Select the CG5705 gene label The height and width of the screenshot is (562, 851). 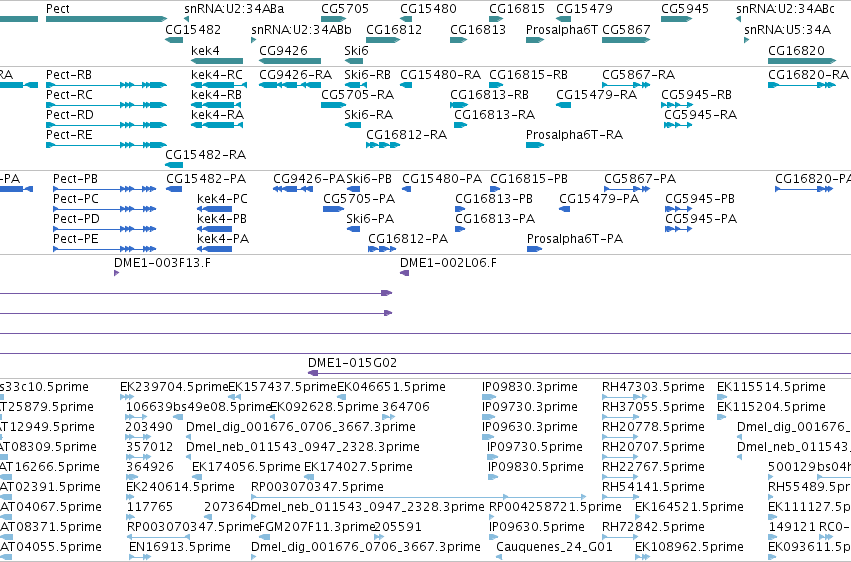pyautogui.click(x=345, y=9)
